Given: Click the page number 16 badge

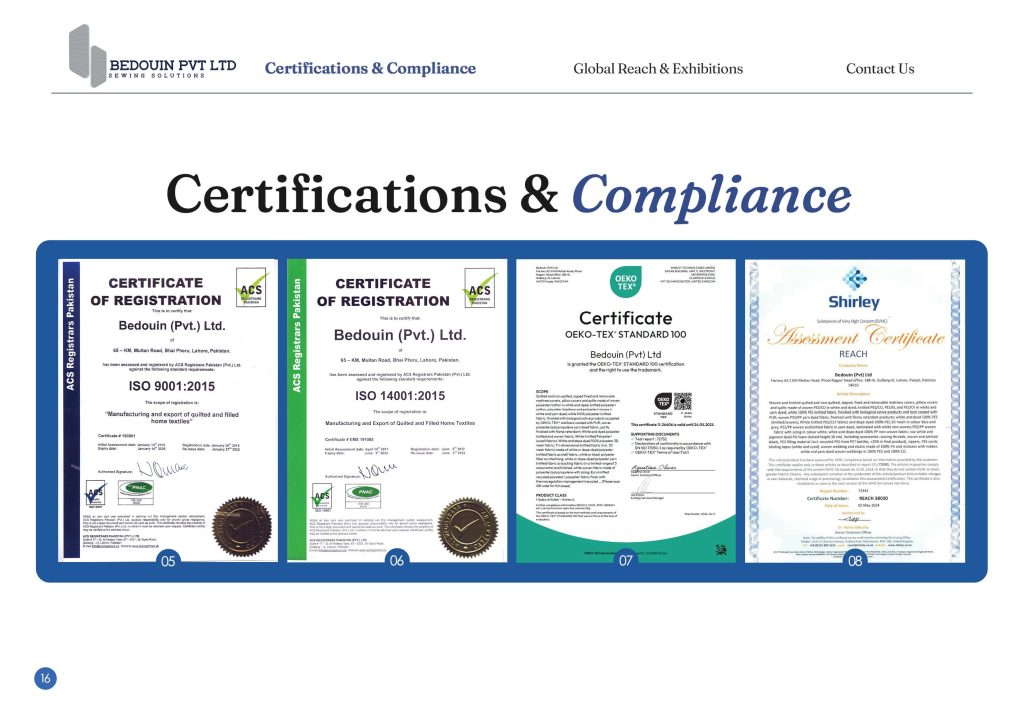Looking at the screenshot, I should coord(46,678).
